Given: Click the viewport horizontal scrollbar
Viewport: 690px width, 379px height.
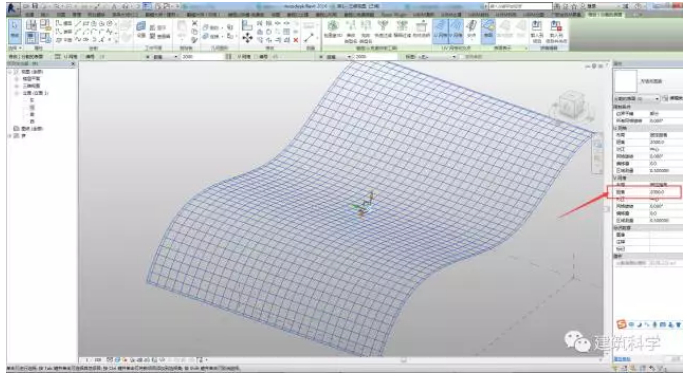Looking at the screenshot, I should [404, 360].
